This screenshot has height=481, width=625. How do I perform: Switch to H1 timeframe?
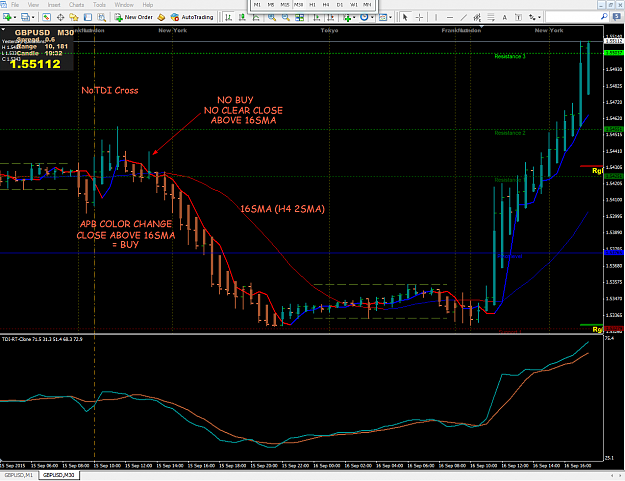tap(312, 5)
